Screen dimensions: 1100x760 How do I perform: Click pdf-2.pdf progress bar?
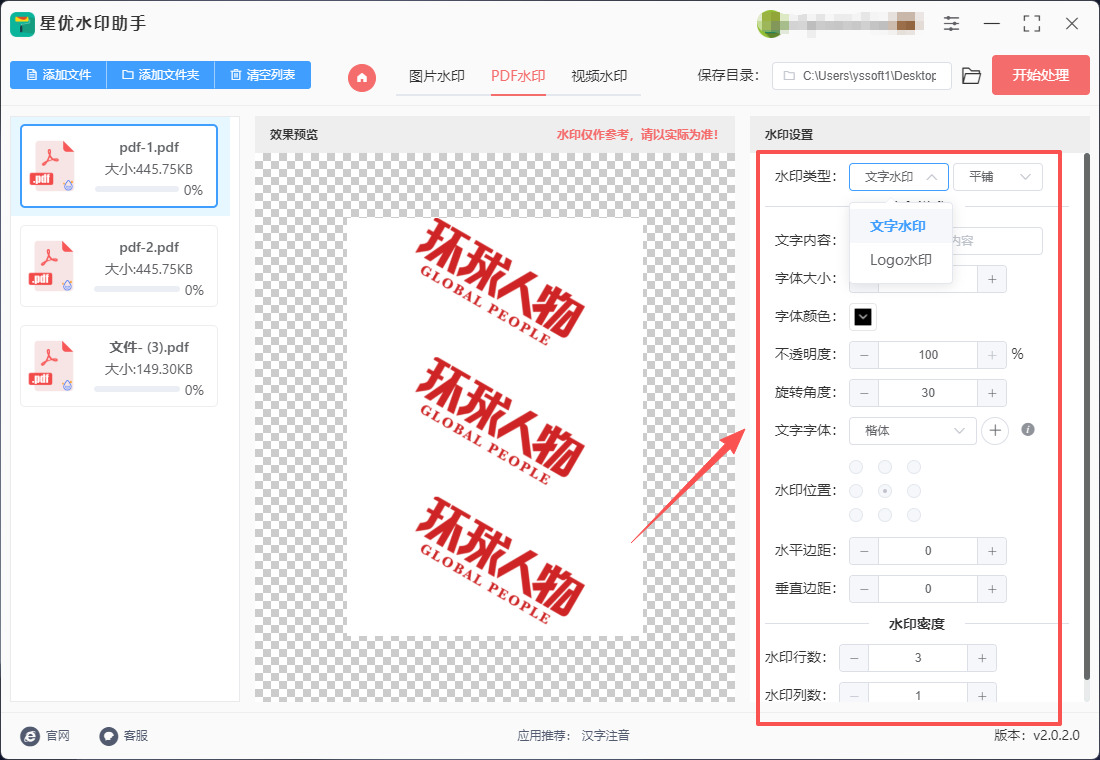pyautogui.click(x=137, y=289)
